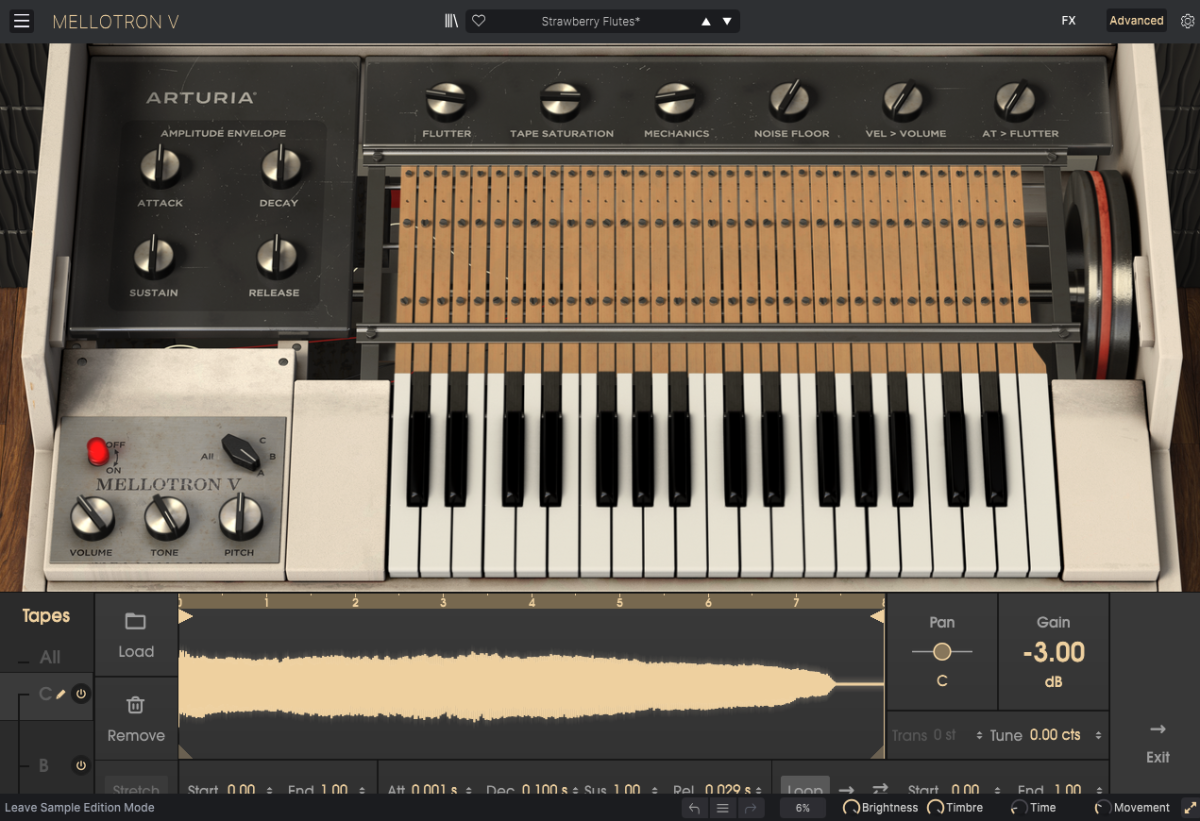Screen dimensions: 1200x821
Task: Open settings with the gear icon
Action: point(1187,21)
